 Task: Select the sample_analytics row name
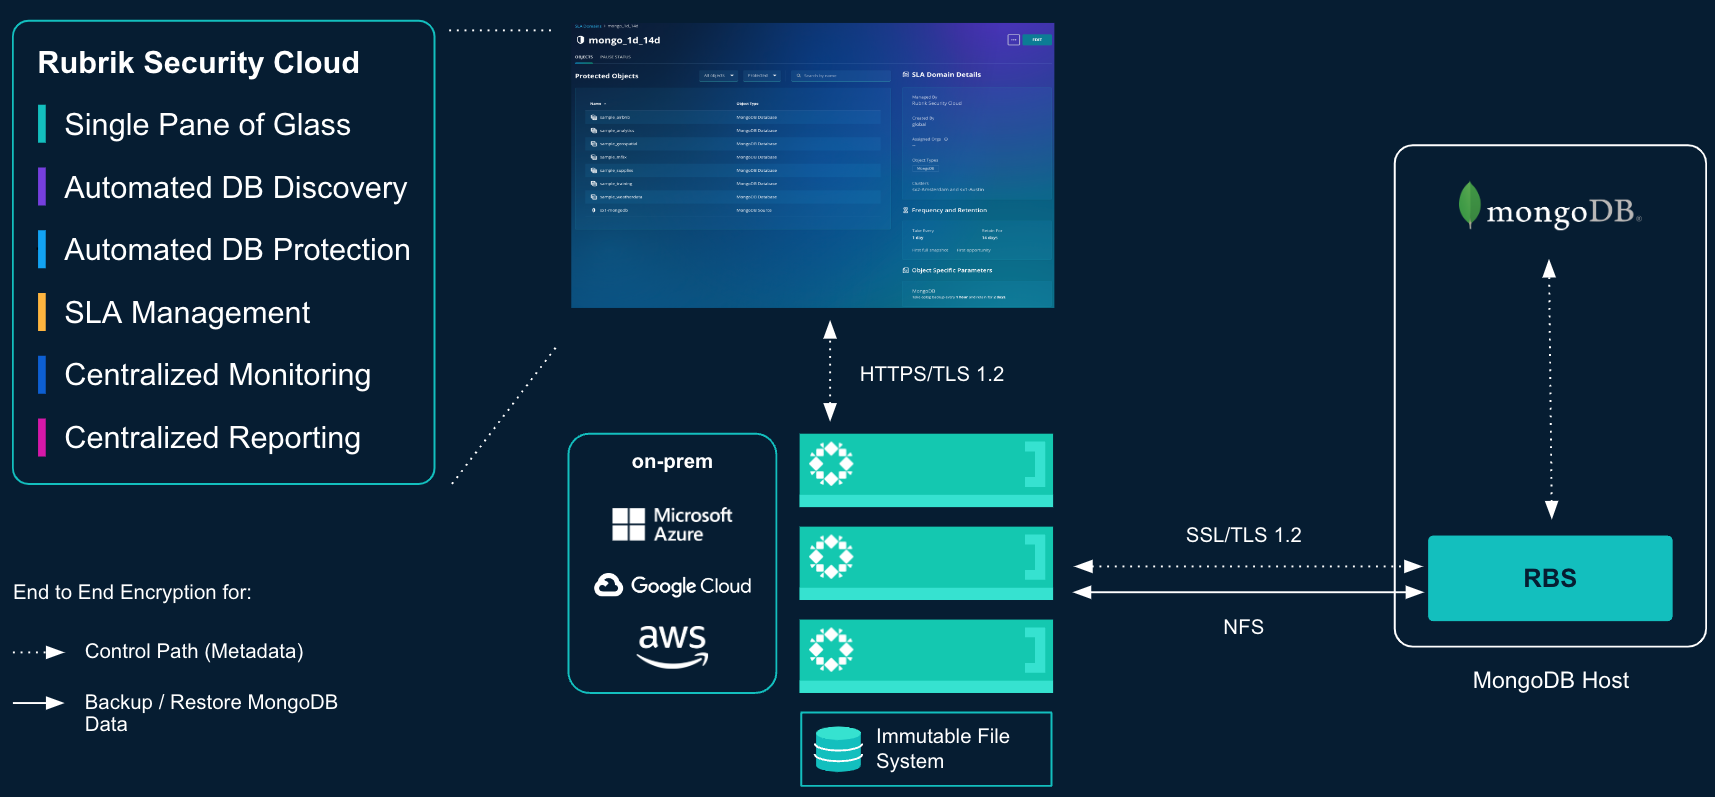point(617,130)
